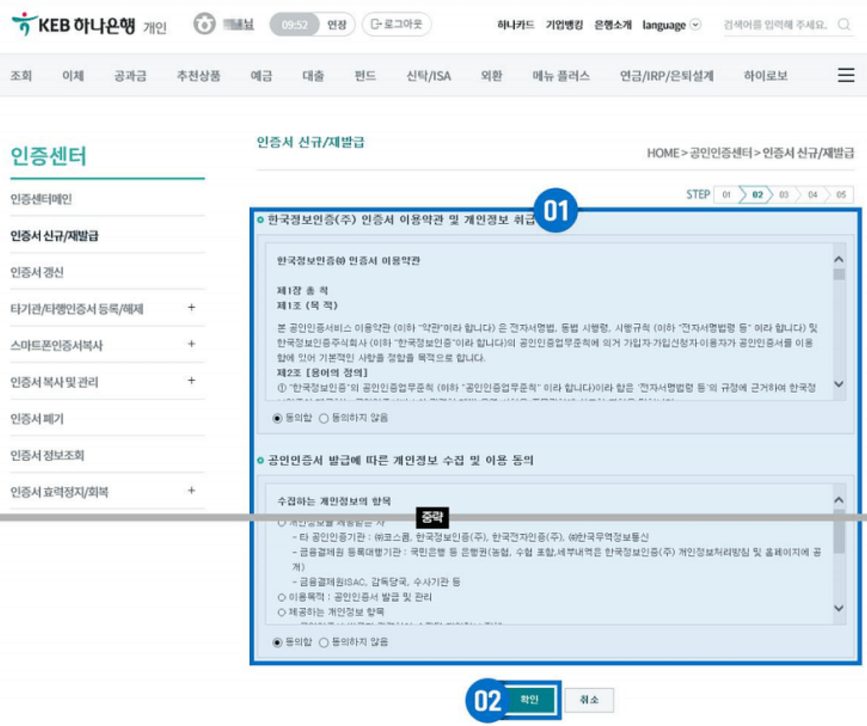Open the 신탁/ISA menu
The image size is (867, 726).
[429, 75]
